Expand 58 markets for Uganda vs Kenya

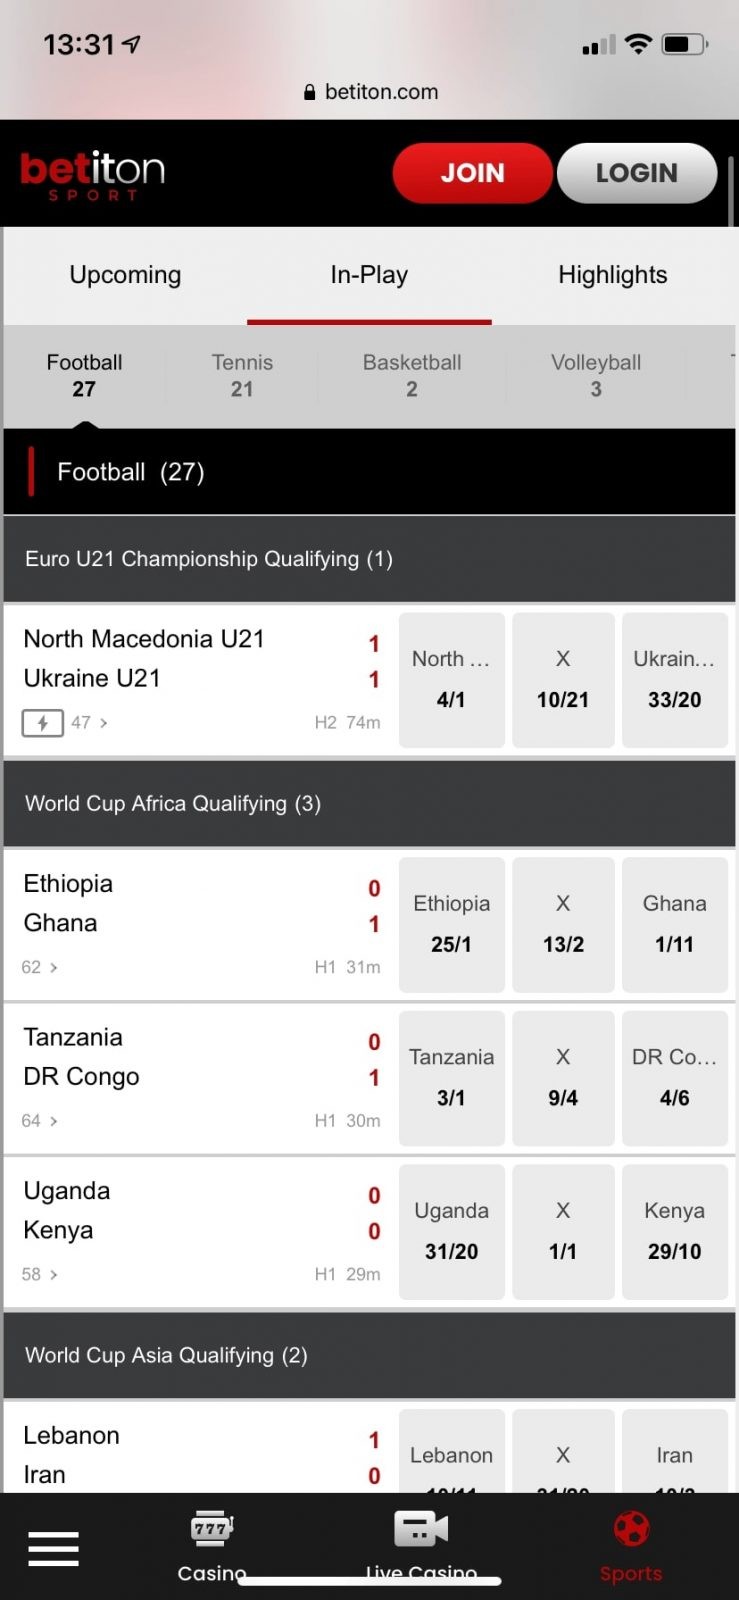coord(40,1274)
